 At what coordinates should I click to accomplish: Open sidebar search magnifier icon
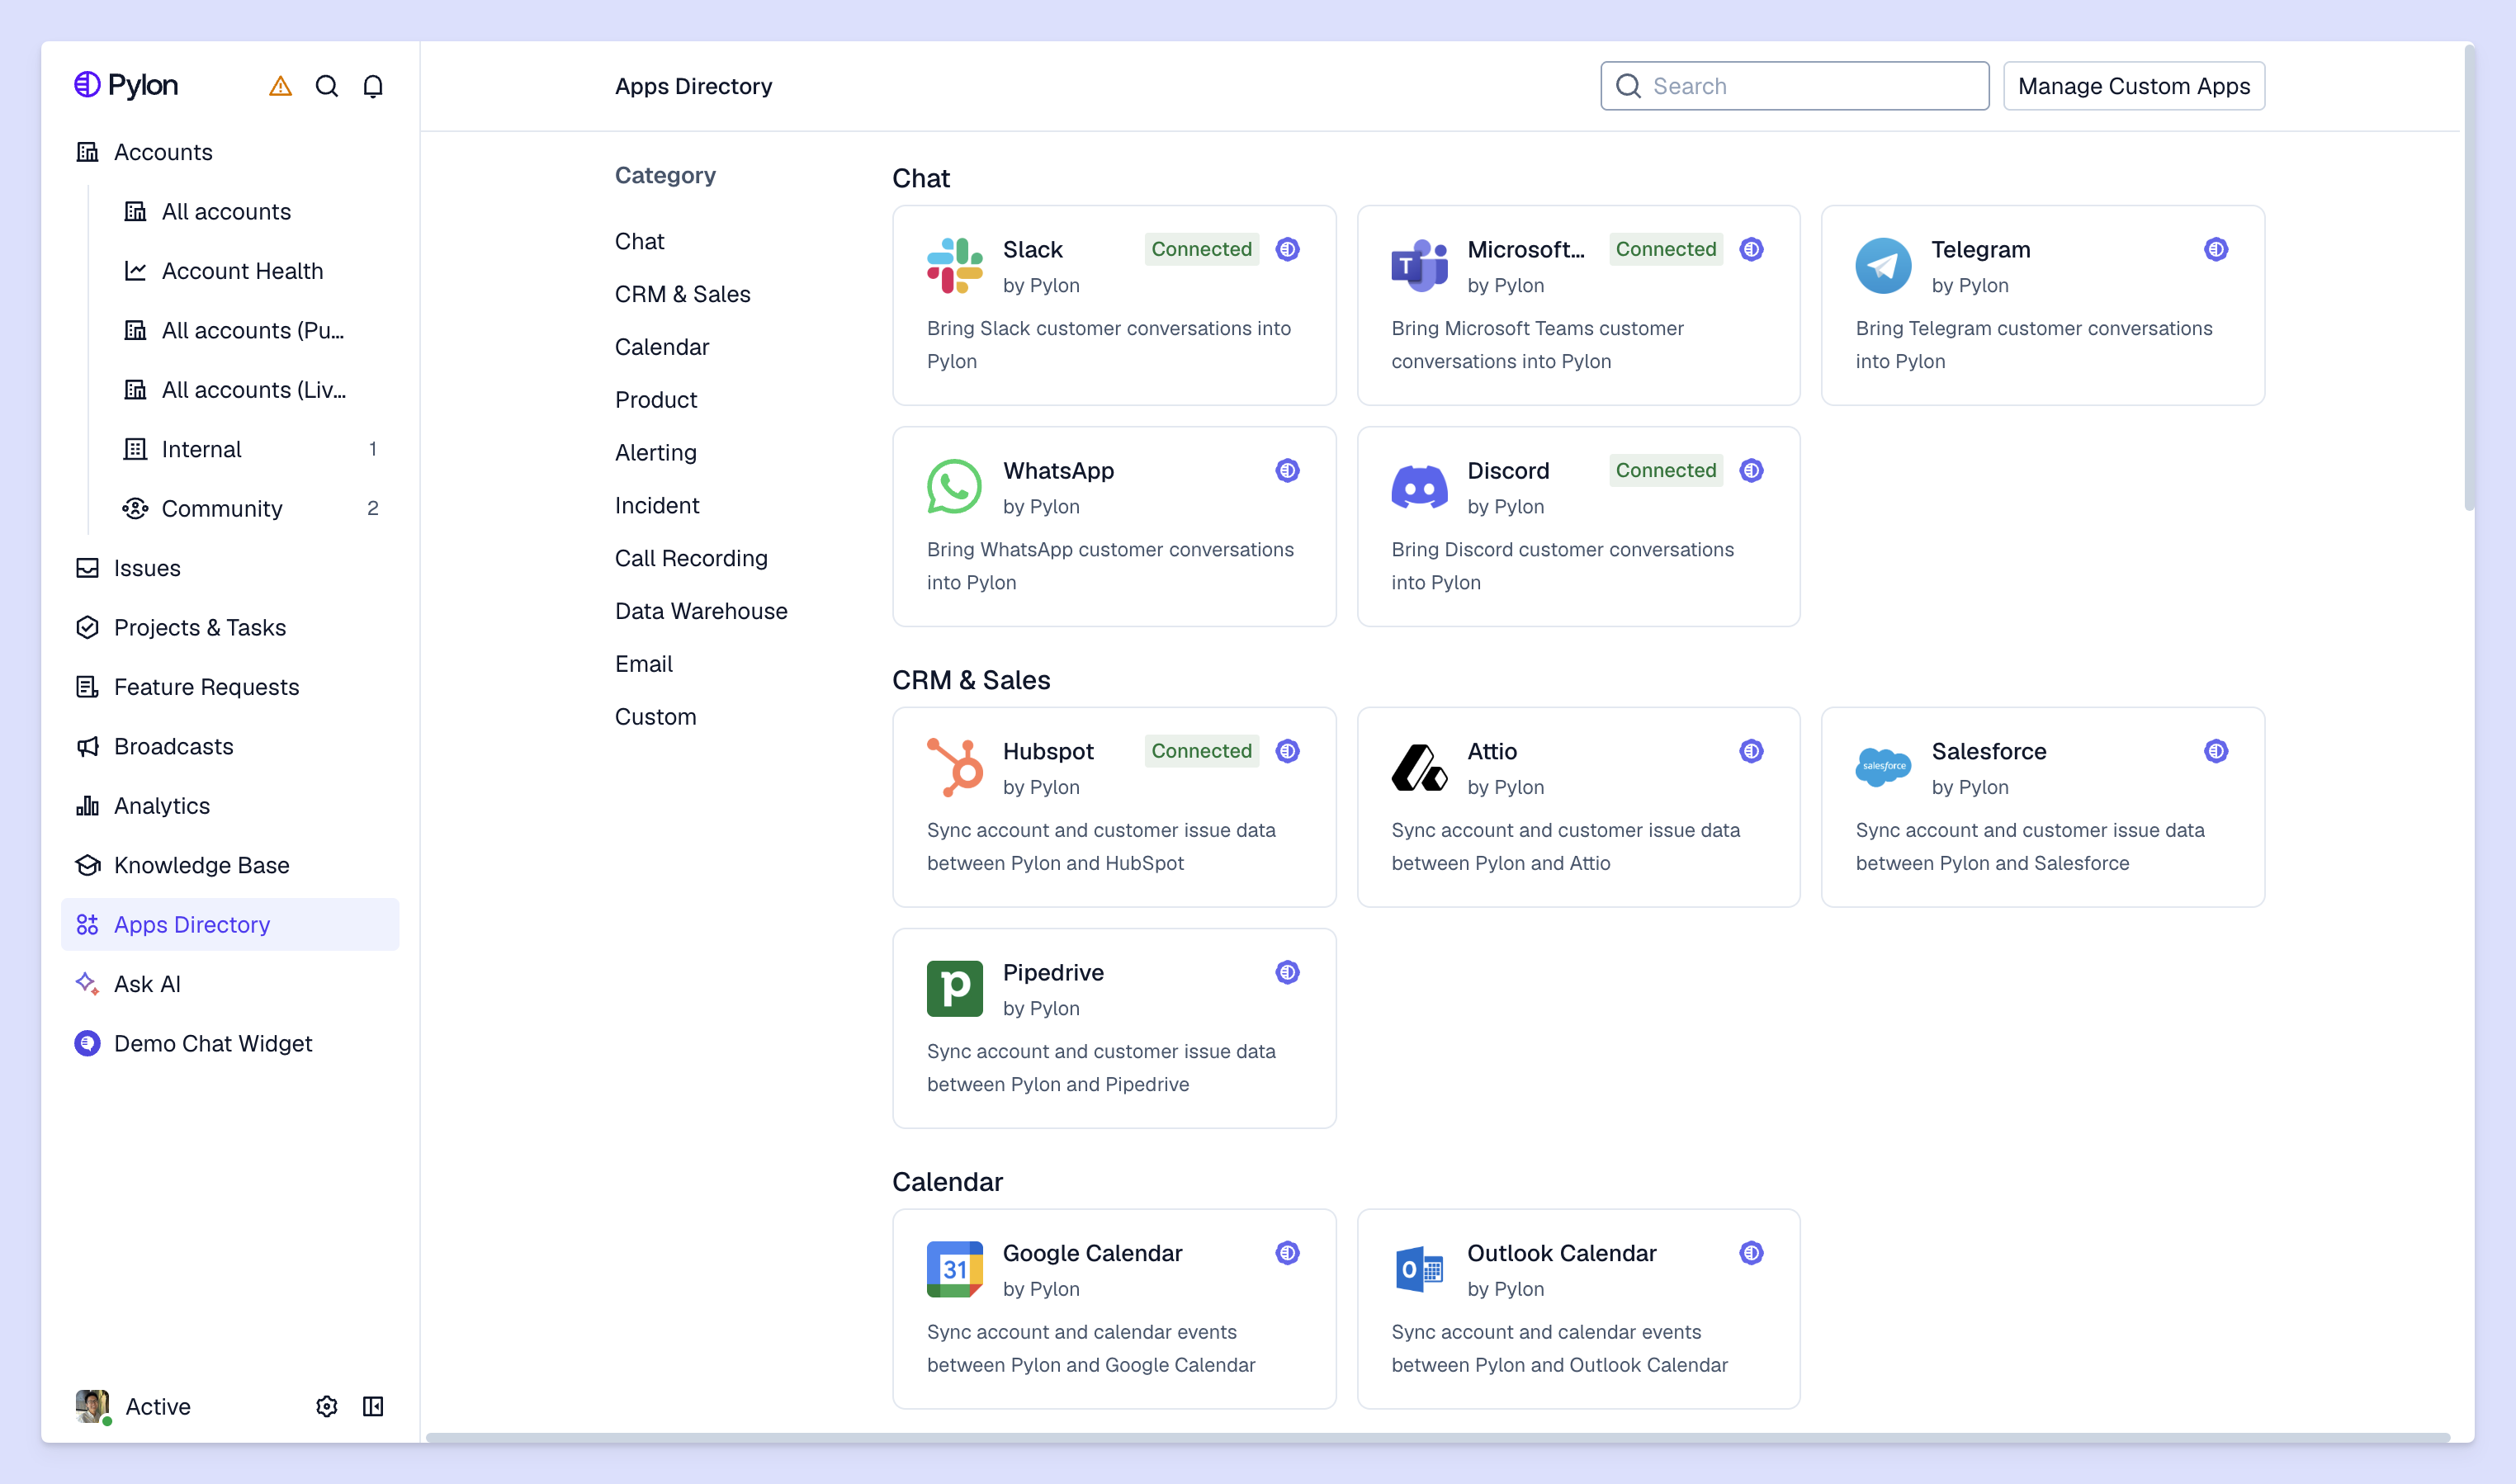tap(327, 86)
